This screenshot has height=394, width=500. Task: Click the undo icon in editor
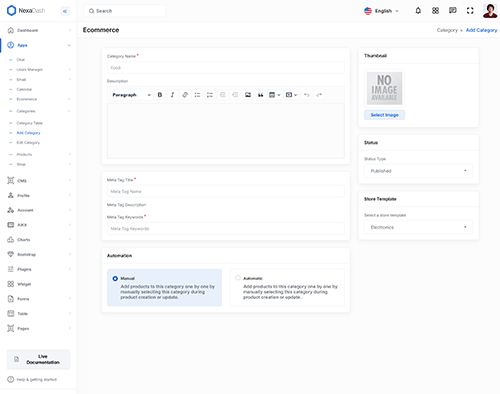(306, 95)
